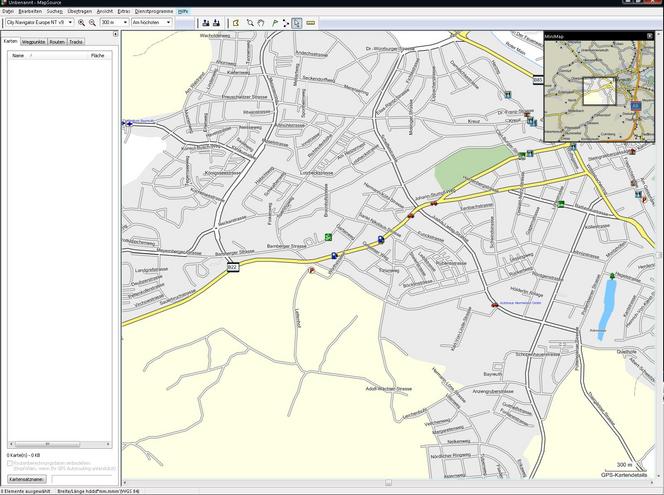Image resolution: width=664 pixels, height=495 pixels.
Task: Select the hand pan tool
Action: [x=261, y=22]
